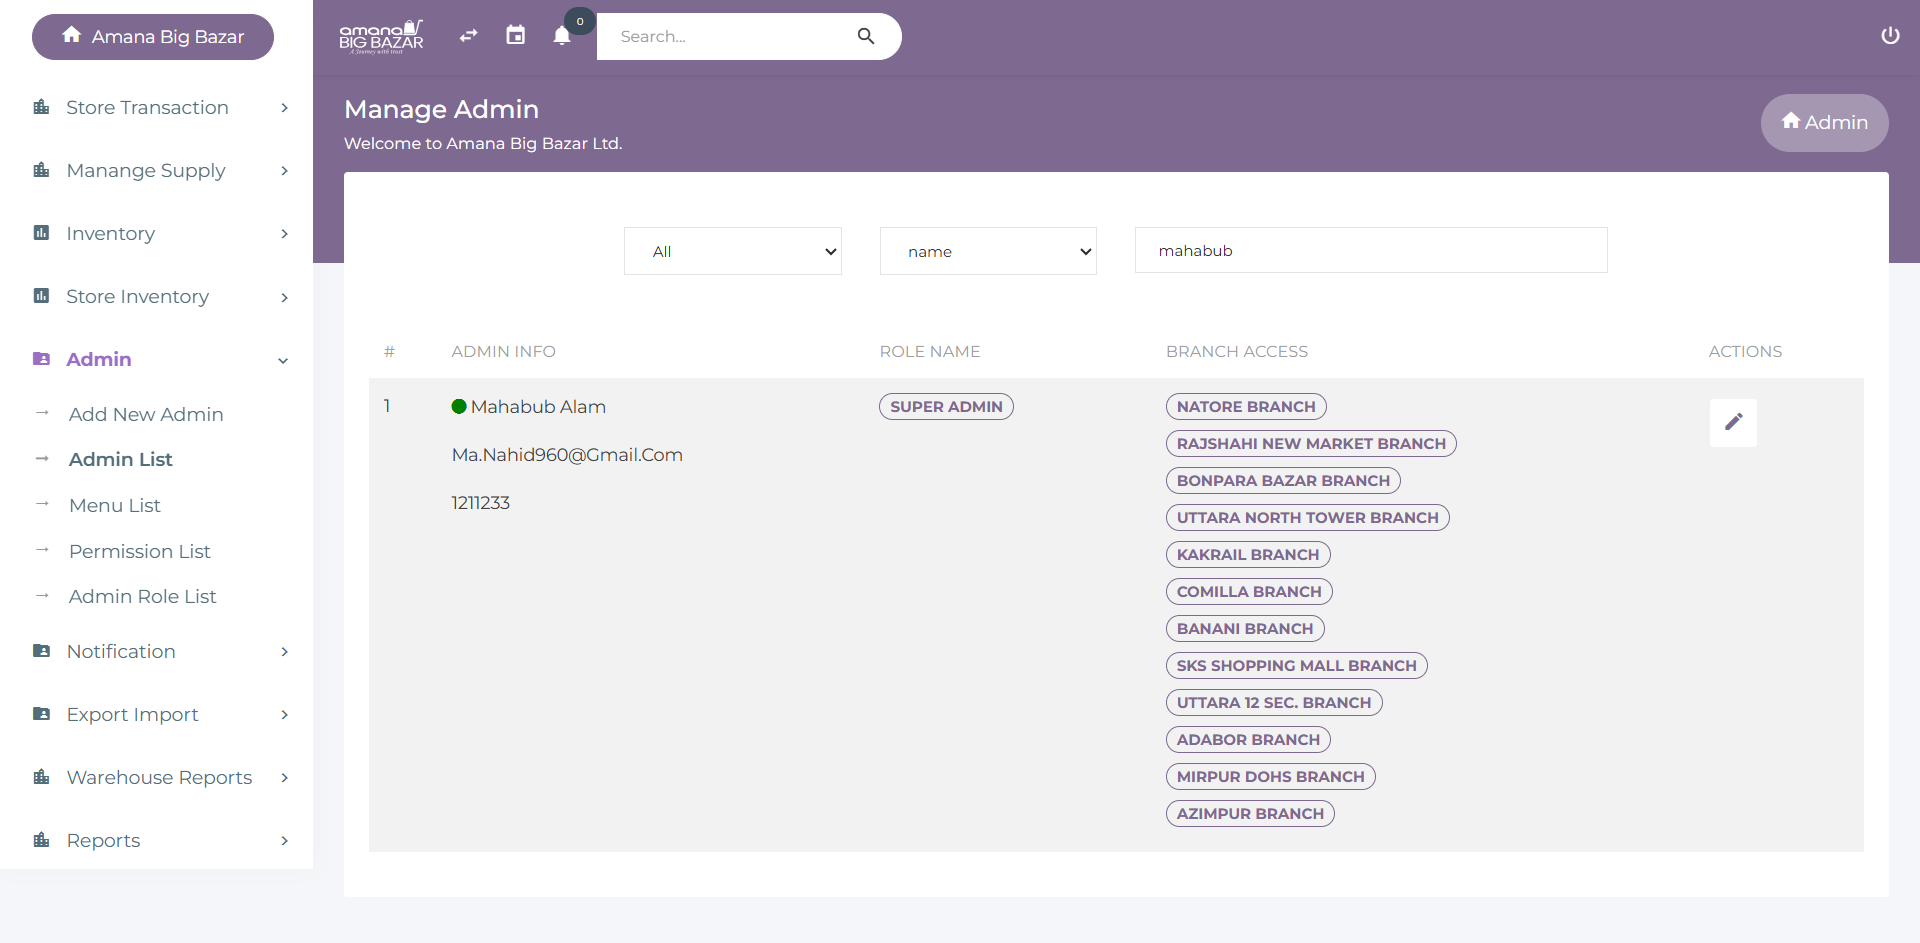Click the Admin breadcrumb button
The image size is (1920, 943).
[1824, 123]
